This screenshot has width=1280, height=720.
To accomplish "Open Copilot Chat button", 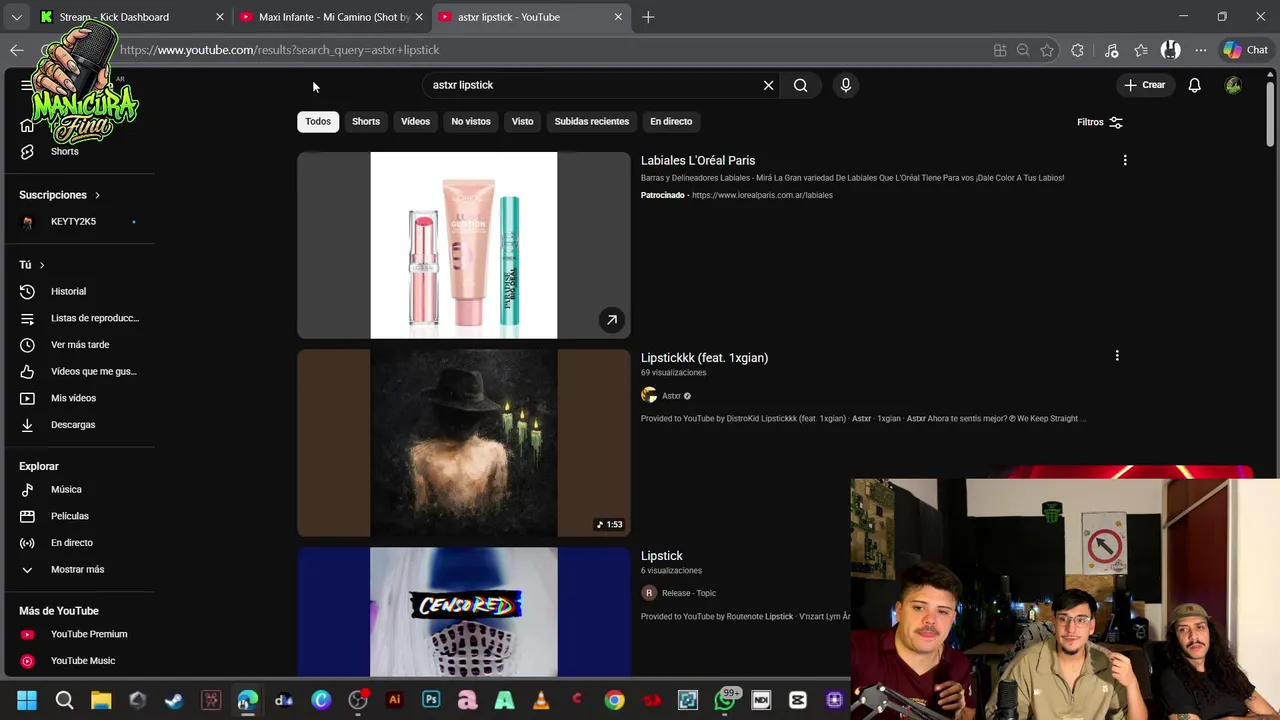I will 1246,50.
